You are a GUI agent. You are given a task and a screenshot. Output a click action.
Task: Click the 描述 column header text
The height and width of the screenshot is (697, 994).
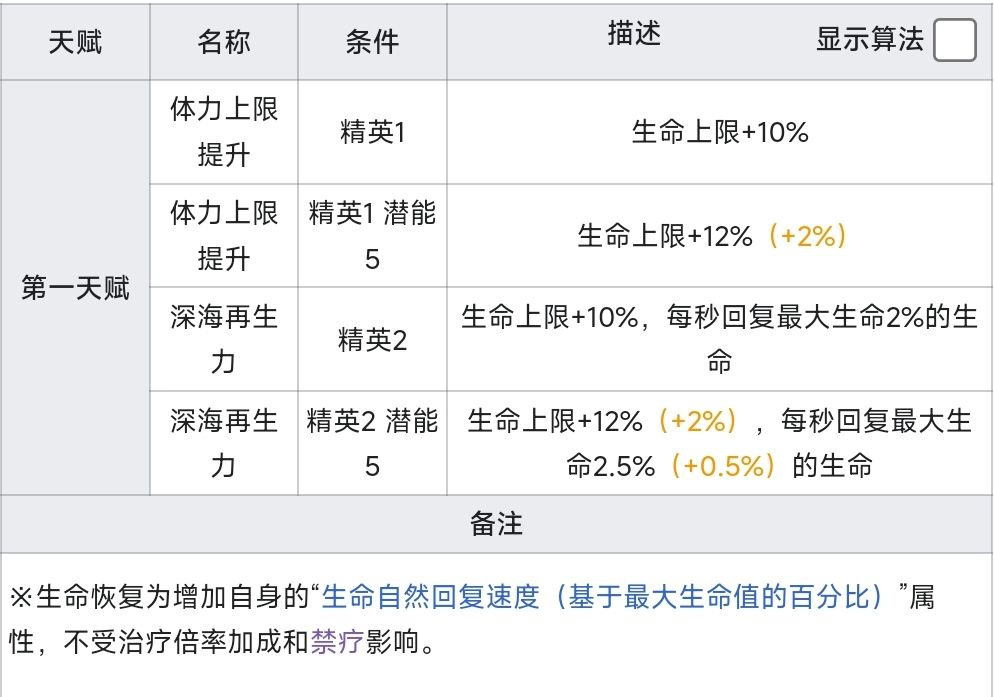point(634,35)
